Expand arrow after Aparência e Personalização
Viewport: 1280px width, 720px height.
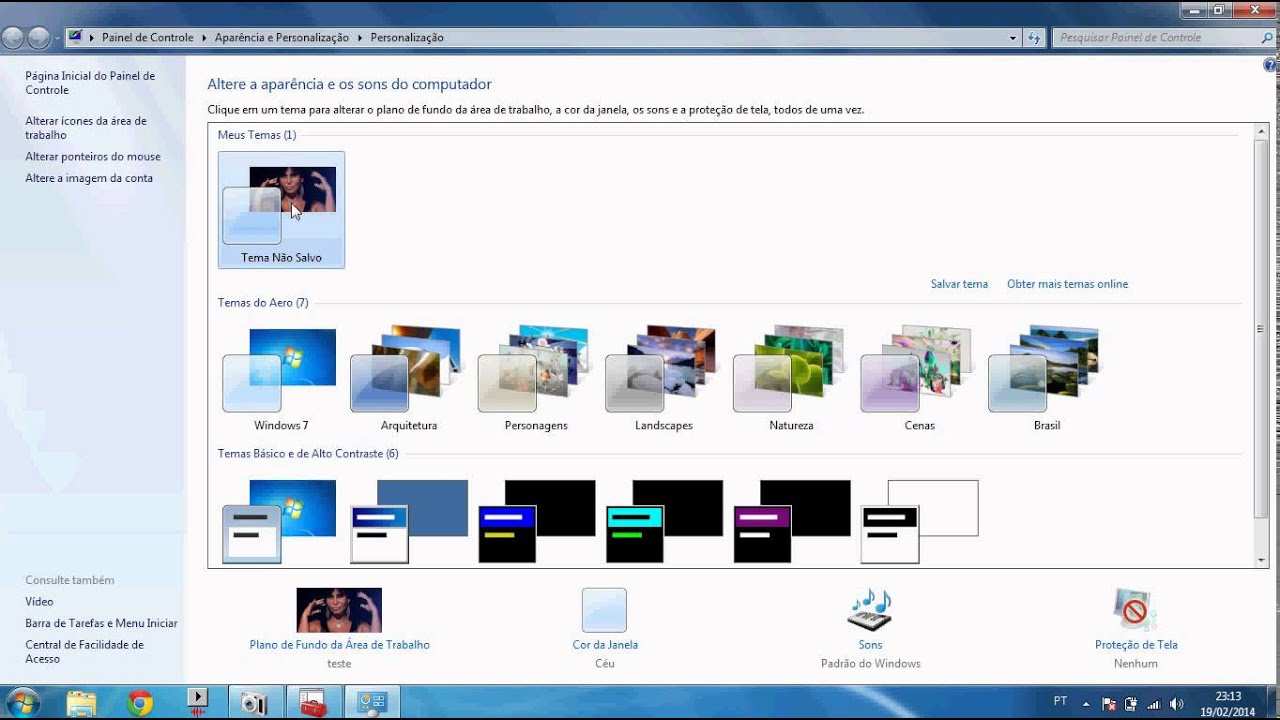coord(360,38)
